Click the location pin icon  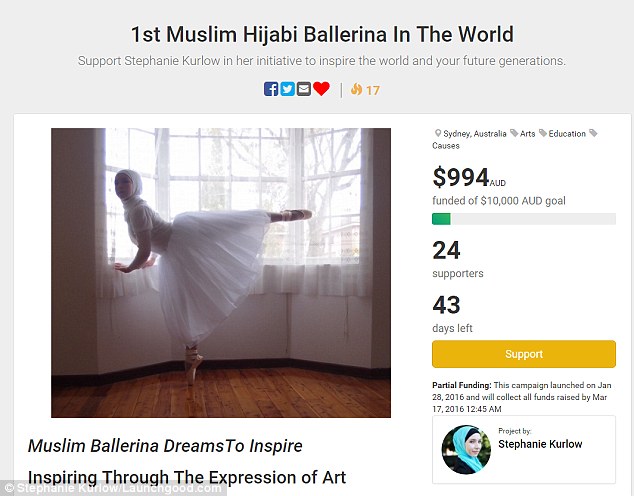click(437, 133)
